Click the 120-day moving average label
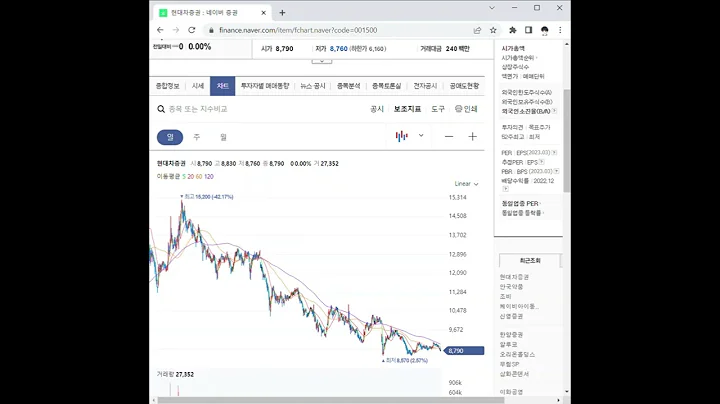The height and width of the screenshot is (404, 720). click(x=209, y=176)
